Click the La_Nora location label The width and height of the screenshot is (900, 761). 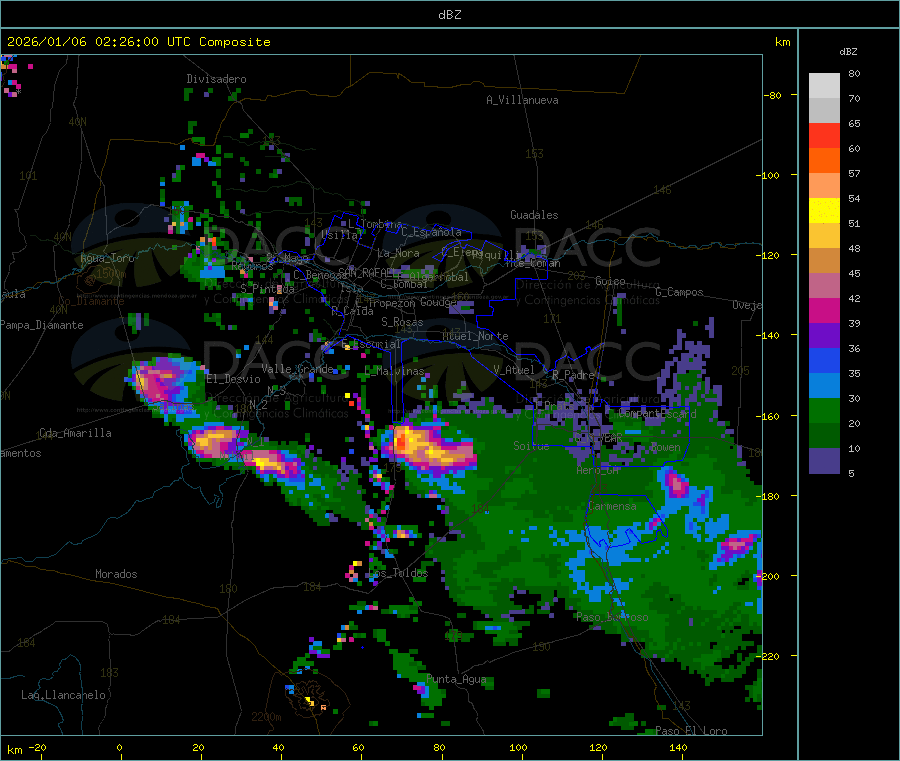point(398,253)
